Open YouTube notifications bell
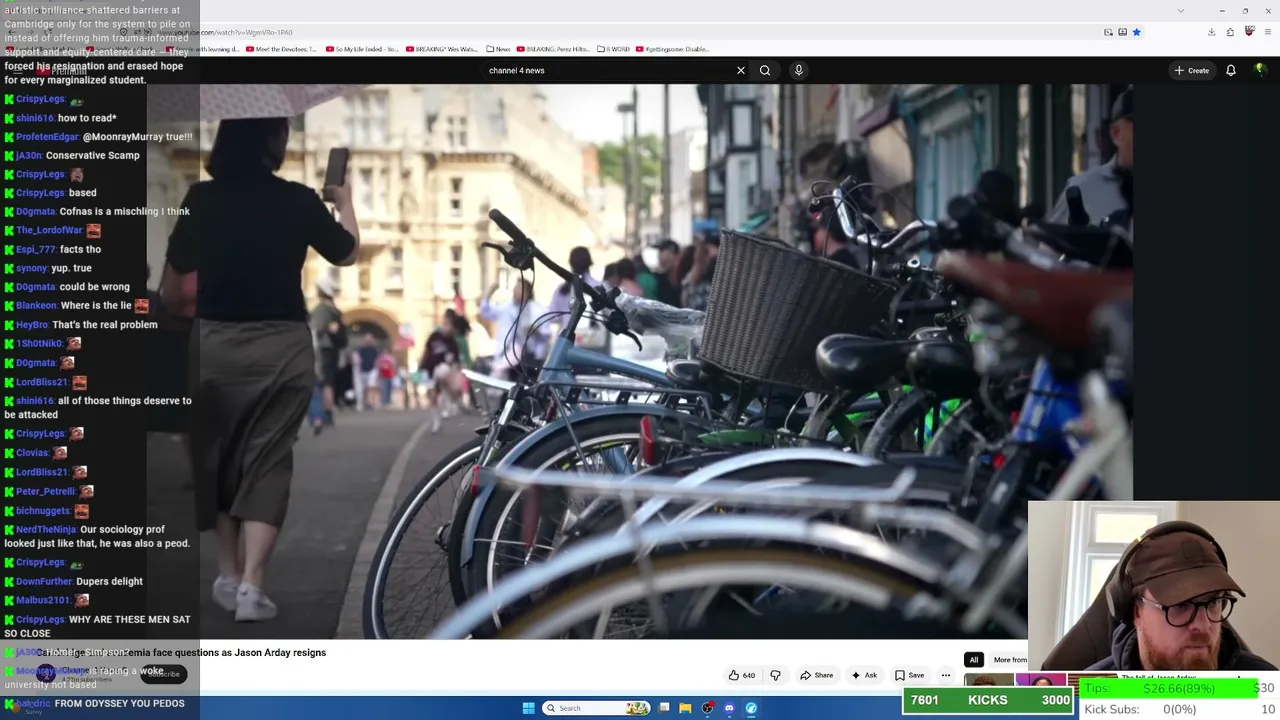Screen dimensions: 1280x720 click(x=1231, y=70)
